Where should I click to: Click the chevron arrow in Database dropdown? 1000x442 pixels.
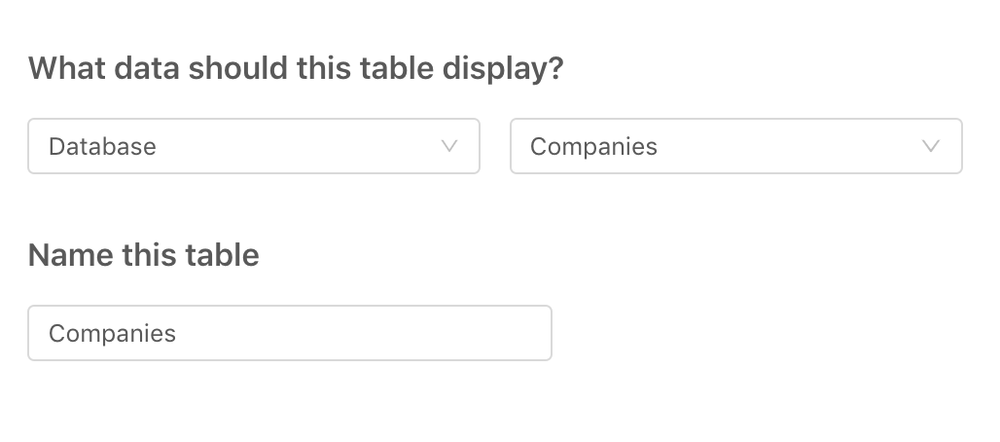click(x=449, y=146)
